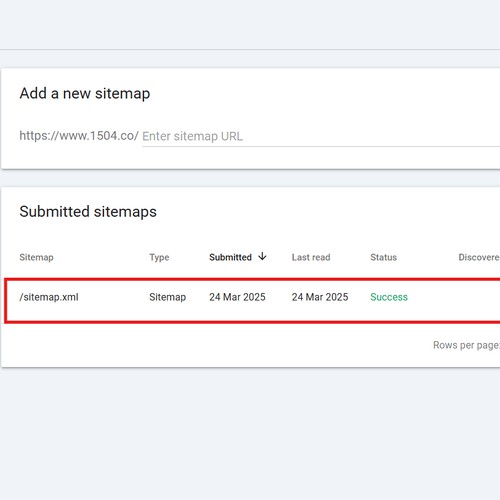This screenshot has width=500, height=500.
Task: Click the green Success status text
Action: pos(389,297)
